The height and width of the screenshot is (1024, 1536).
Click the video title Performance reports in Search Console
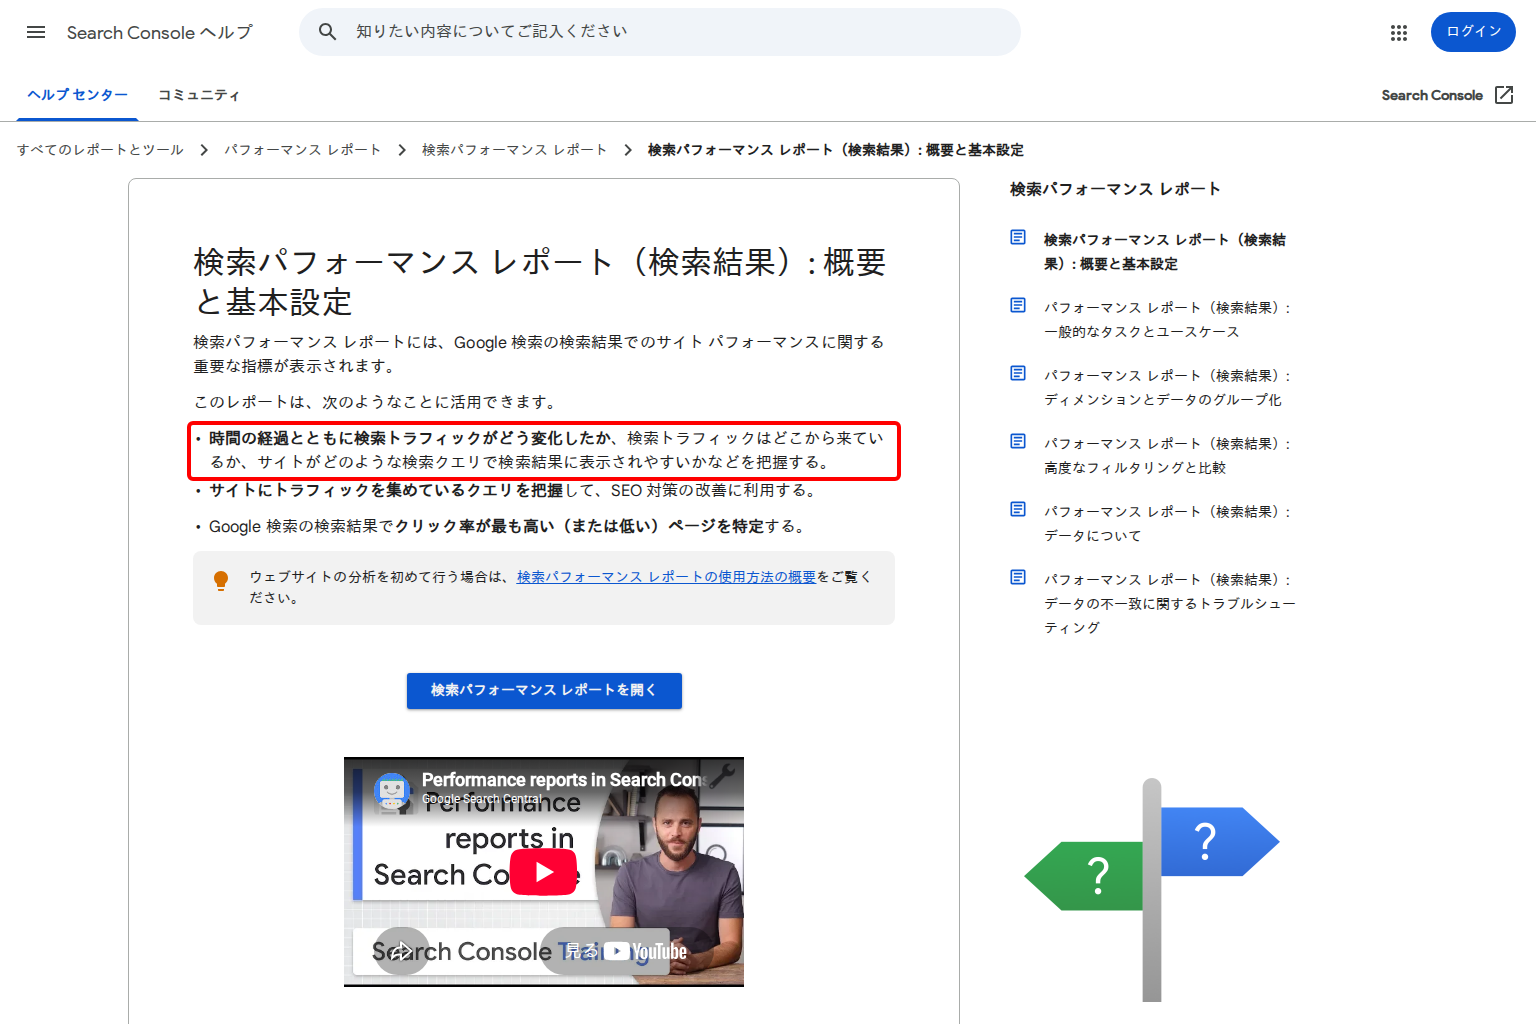[563, 780]
